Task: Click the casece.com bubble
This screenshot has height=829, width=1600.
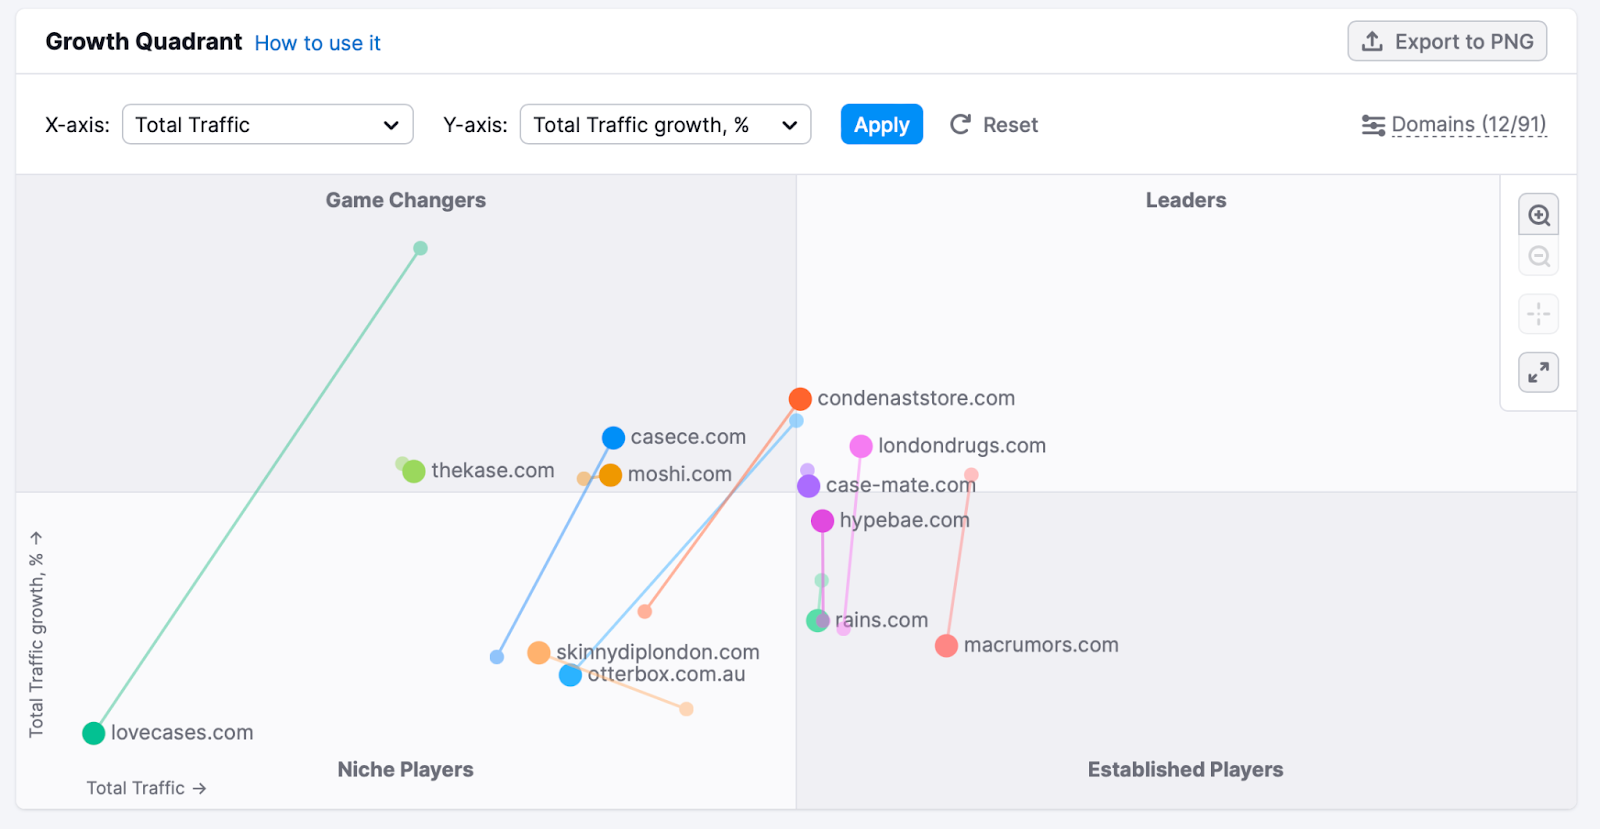Action: click(x=613, y=437)
